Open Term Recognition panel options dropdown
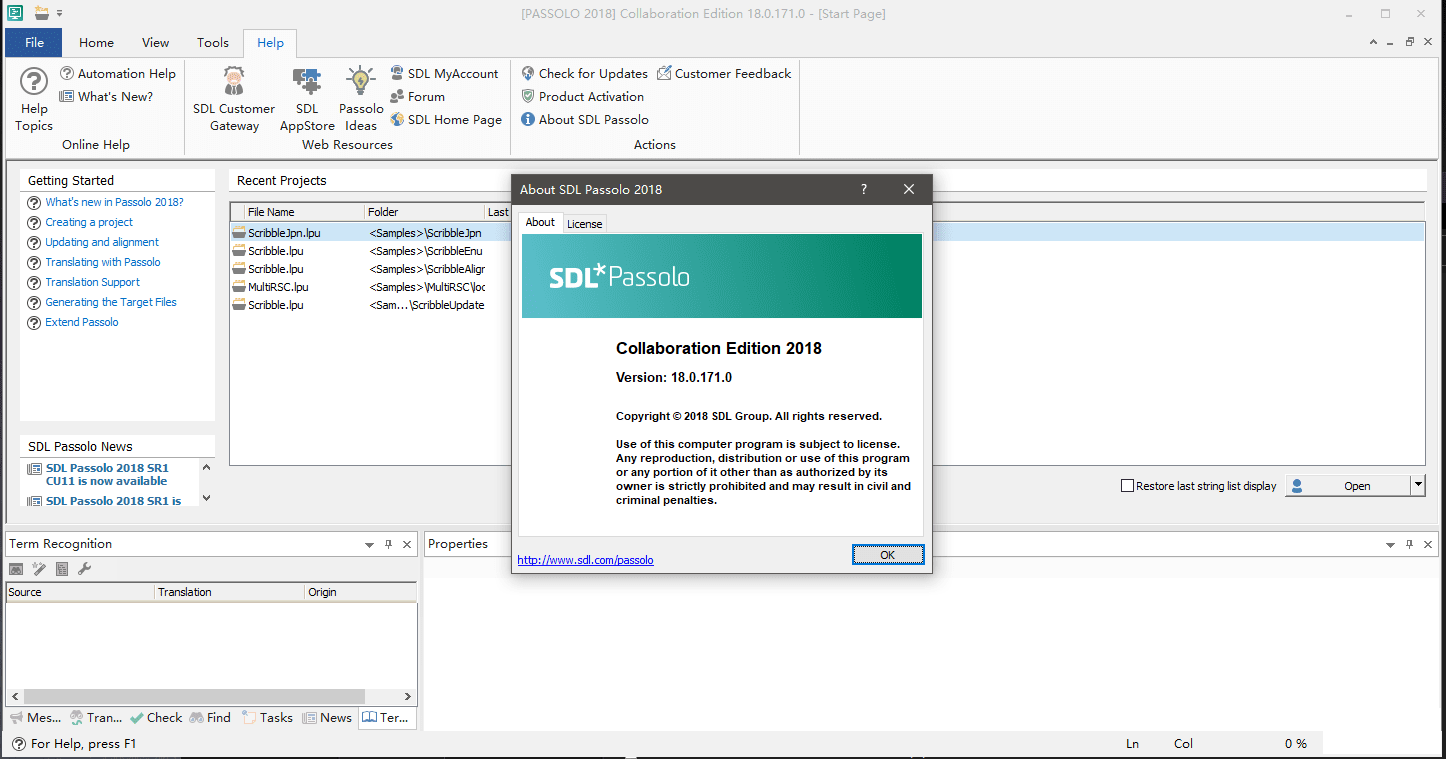 click(370, 545)
